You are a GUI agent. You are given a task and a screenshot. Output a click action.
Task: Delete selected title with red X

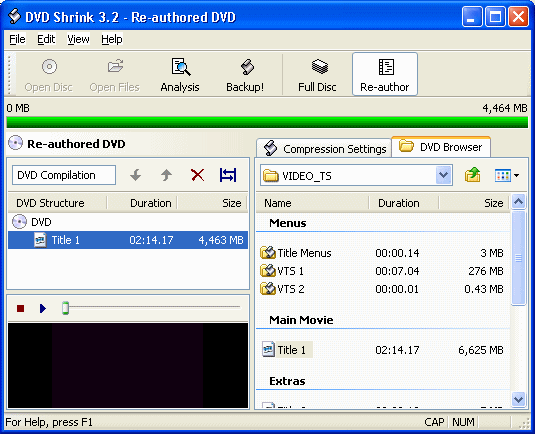198,175
